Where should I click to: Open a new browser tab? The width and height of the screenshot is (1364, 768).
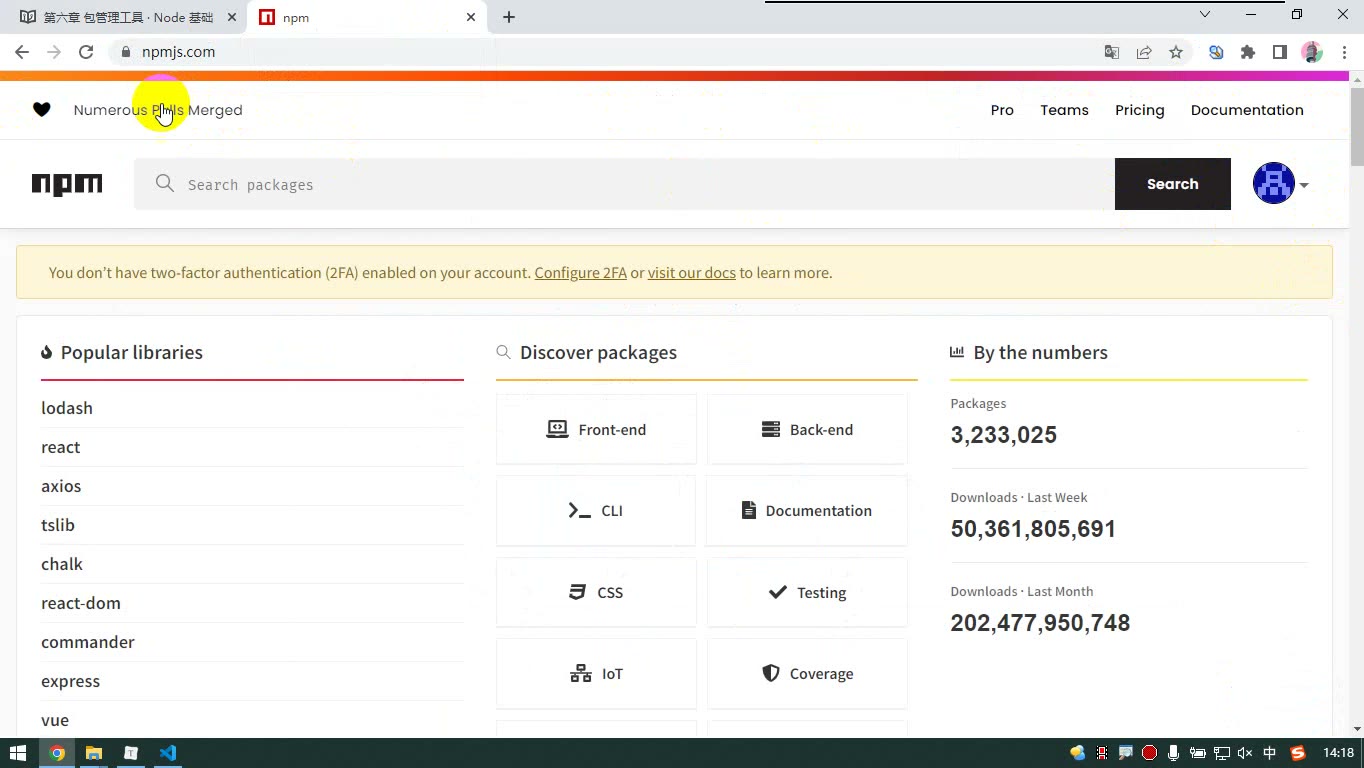pos(509,17)
